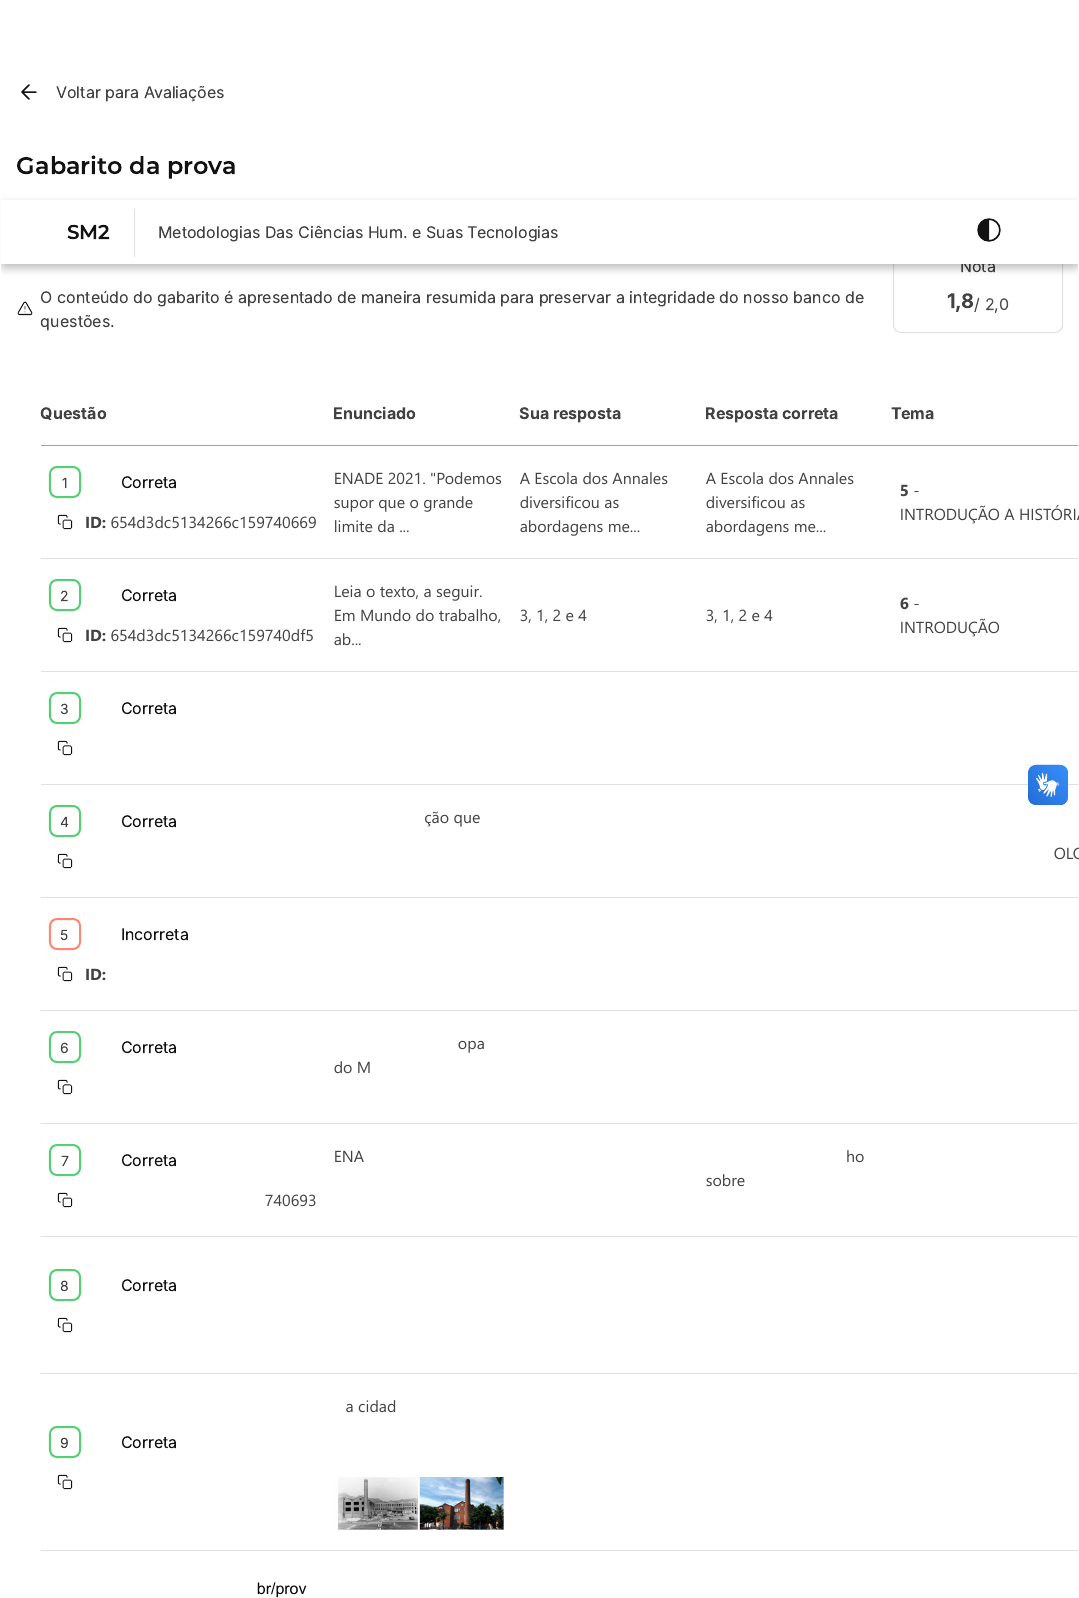The width and height of the screenshot is (1079, 1598).
Task: Select the incorrect question 5 badge
Action: 65,934
